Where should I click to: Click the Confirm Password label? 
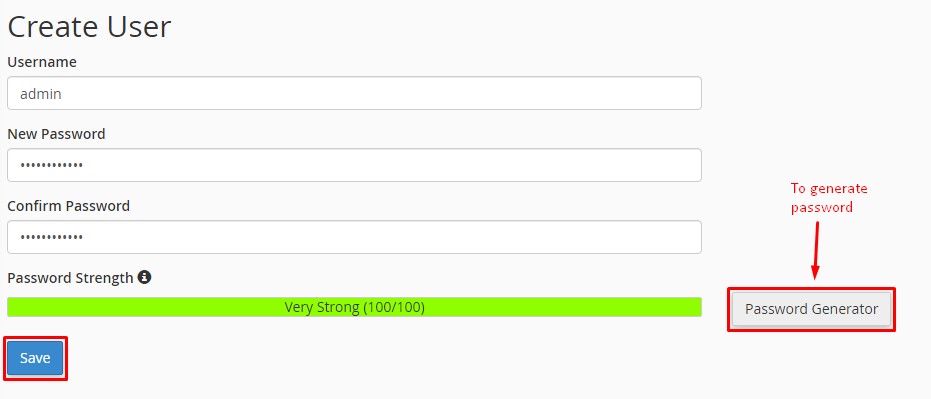[x=68, y=206]
